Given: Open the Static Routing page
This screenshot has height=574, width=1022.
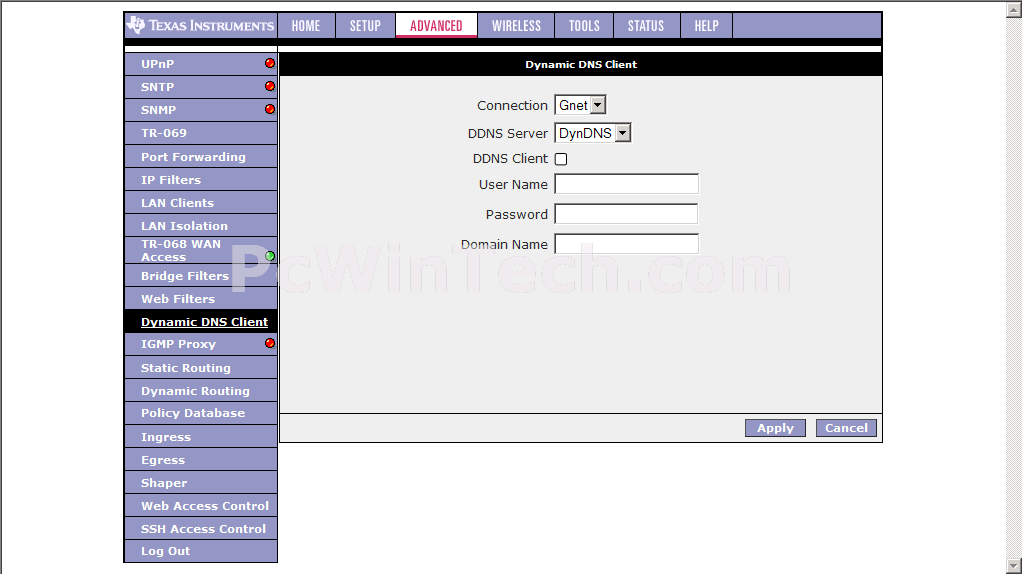Looking at the screenshot, I should click(201, 367).
